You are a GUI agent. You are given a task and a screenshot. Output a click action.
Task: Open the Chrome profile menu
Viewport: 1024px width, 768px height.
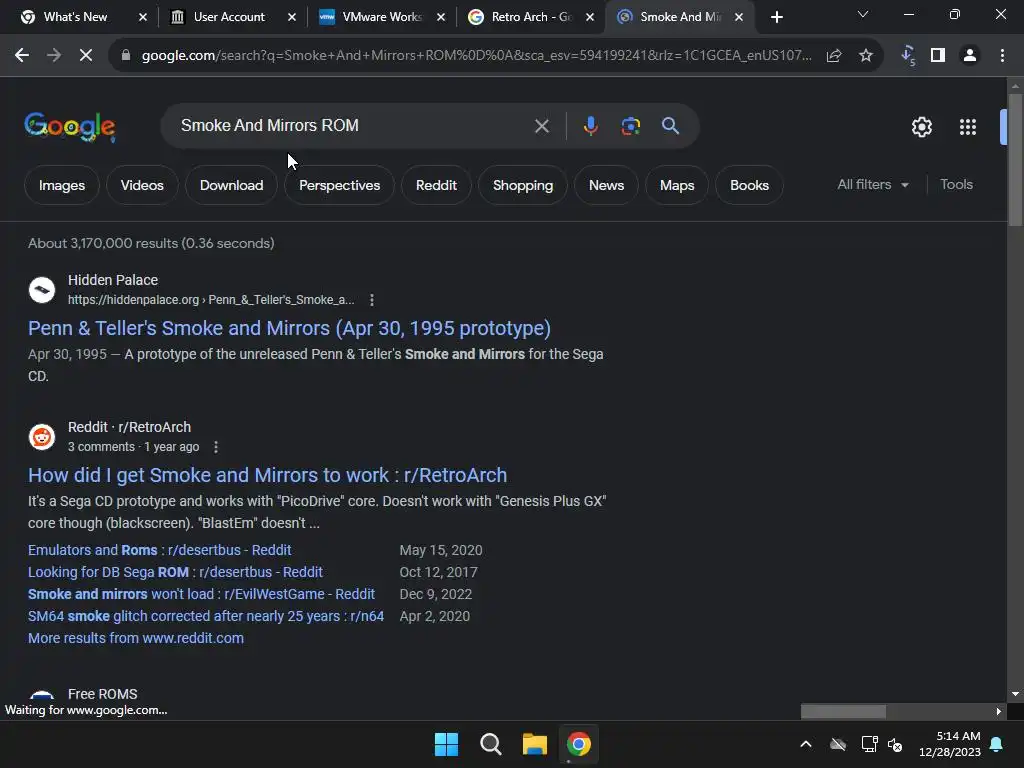pos(970,56)
